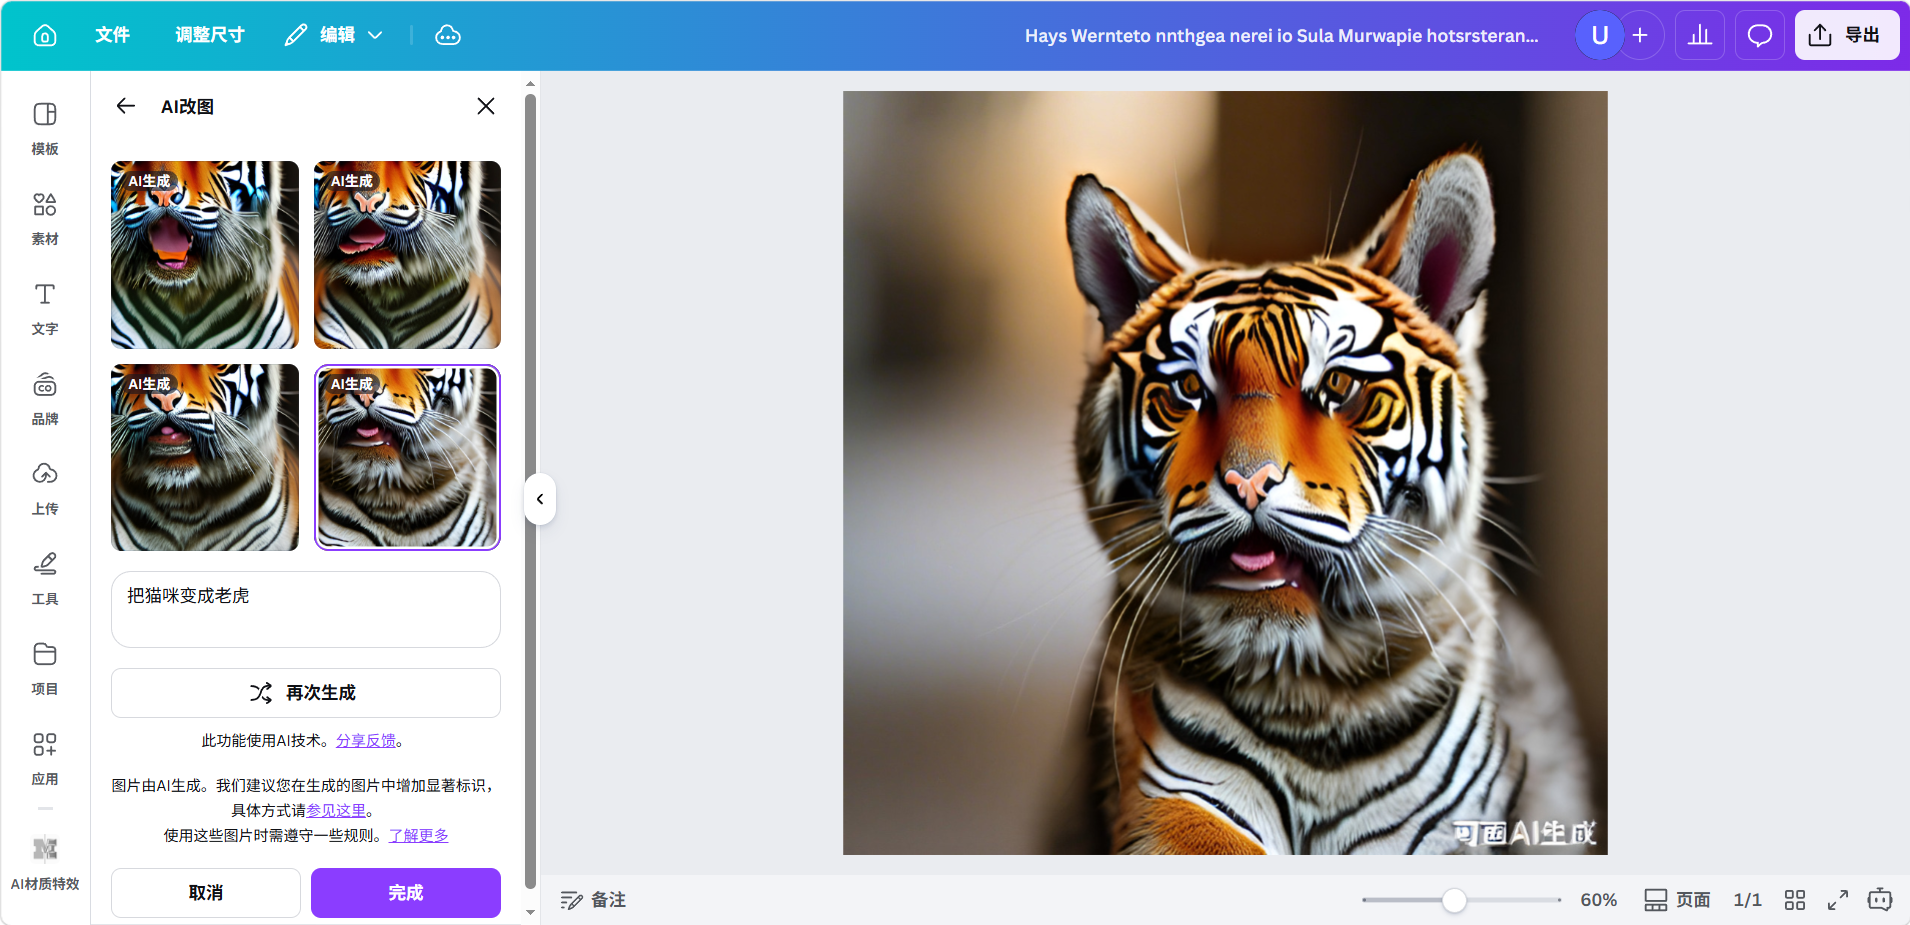Open the comments speech bubble icon
This screenshot has width=1910, height=925.
[1759, 35]
